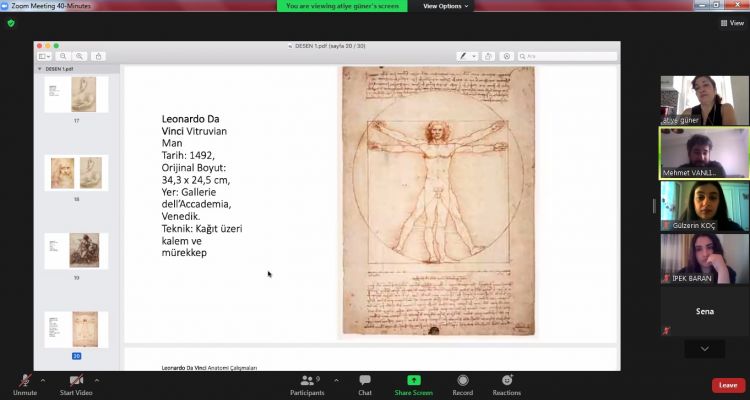The width and height of the screenshot is (750, 400).
Task: Click the Unmute microphone icon
Action: [x=25, y=380]
